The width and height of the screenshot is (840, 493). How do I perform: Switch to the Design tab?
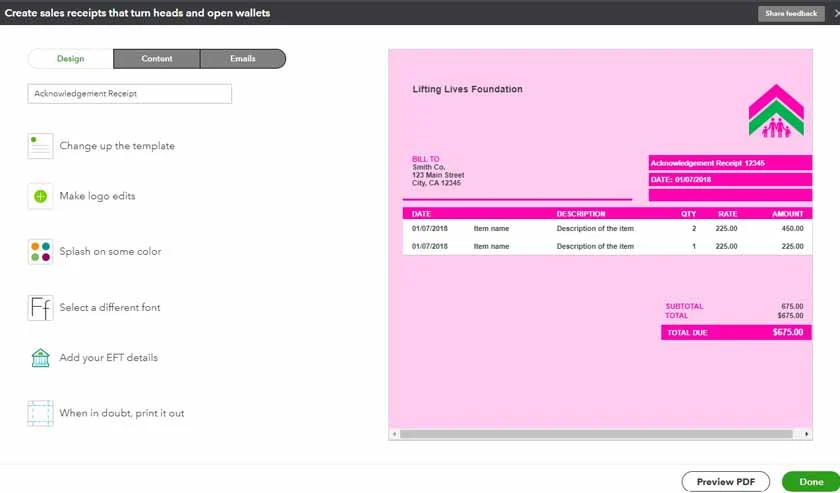pyautogui.click(x=71, y=59)
